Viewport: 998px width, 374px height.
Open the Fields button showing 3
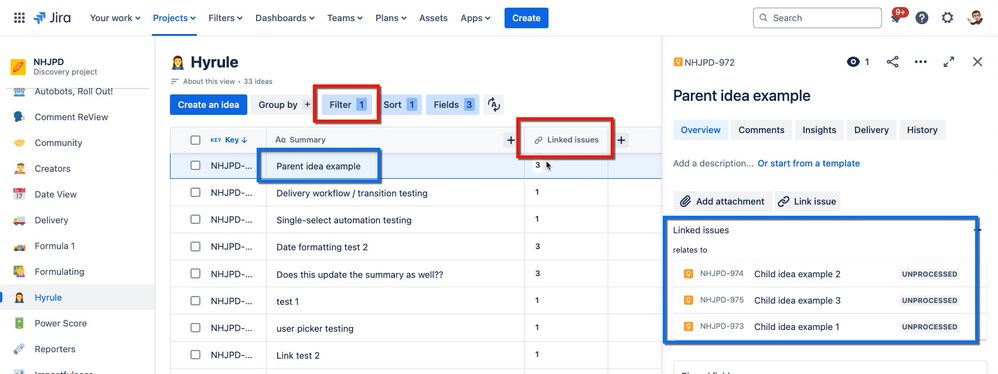pos(453,105)
